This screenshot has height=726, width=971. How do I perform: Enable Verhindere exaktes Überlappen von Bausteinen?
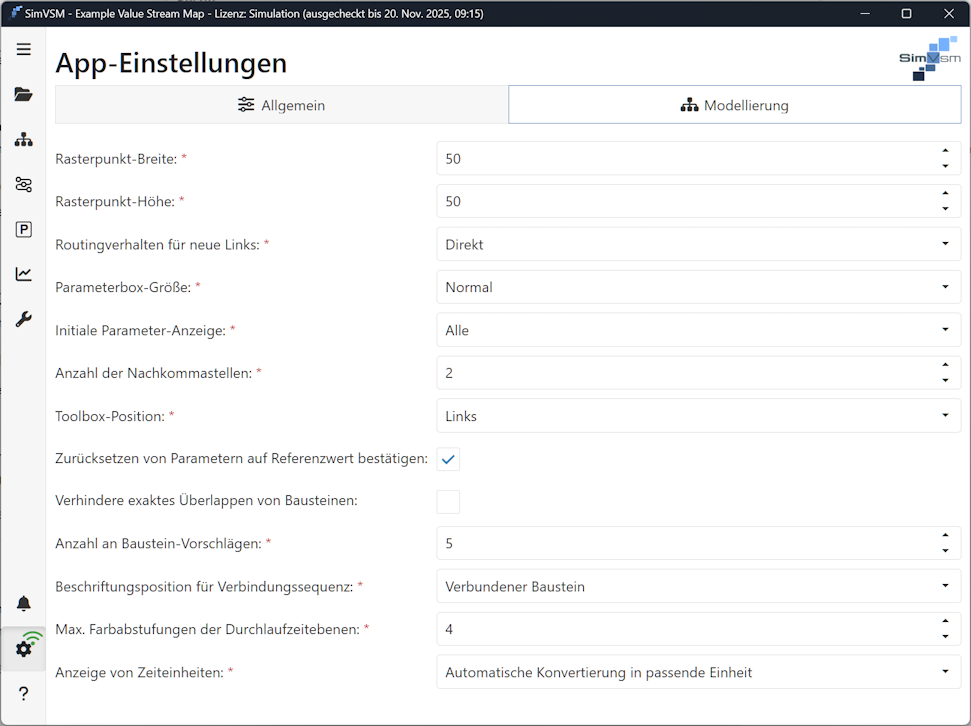(x=447, y=501)
